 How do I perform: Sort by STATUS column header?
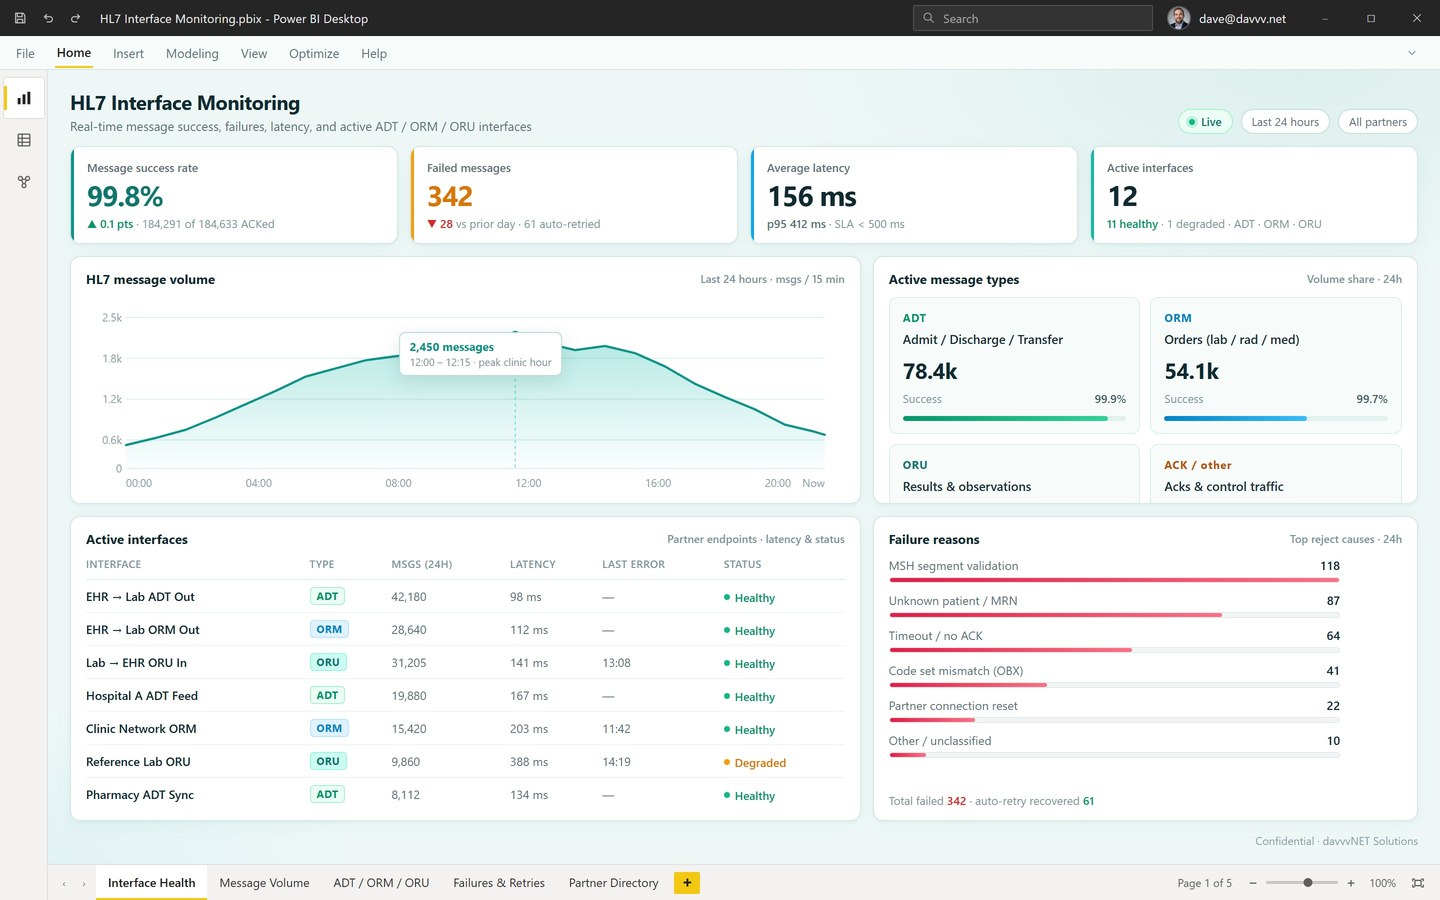pyautogui.click(x=742, y=565)
